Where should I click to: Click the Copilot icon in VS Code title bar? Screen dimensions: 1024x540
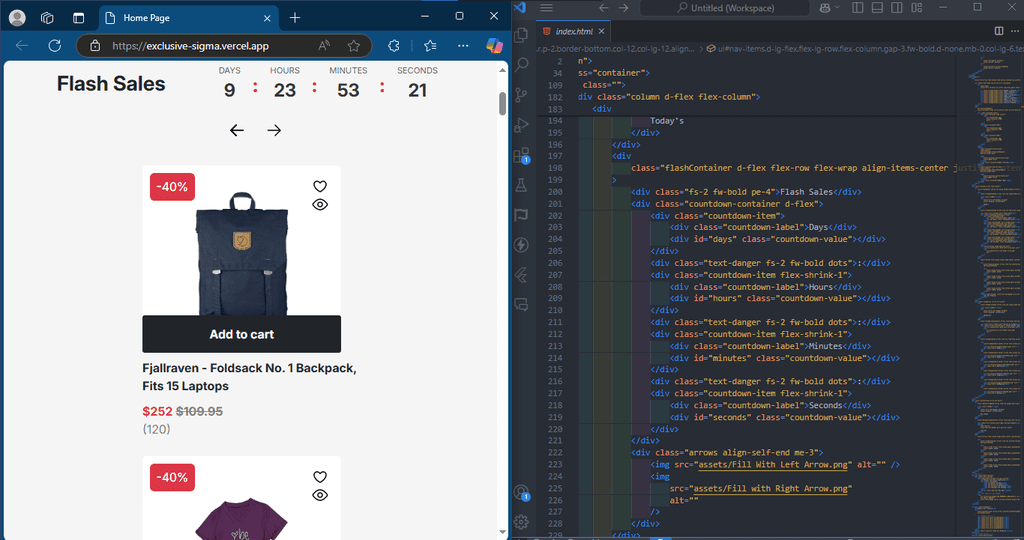[x=825, y=8]
